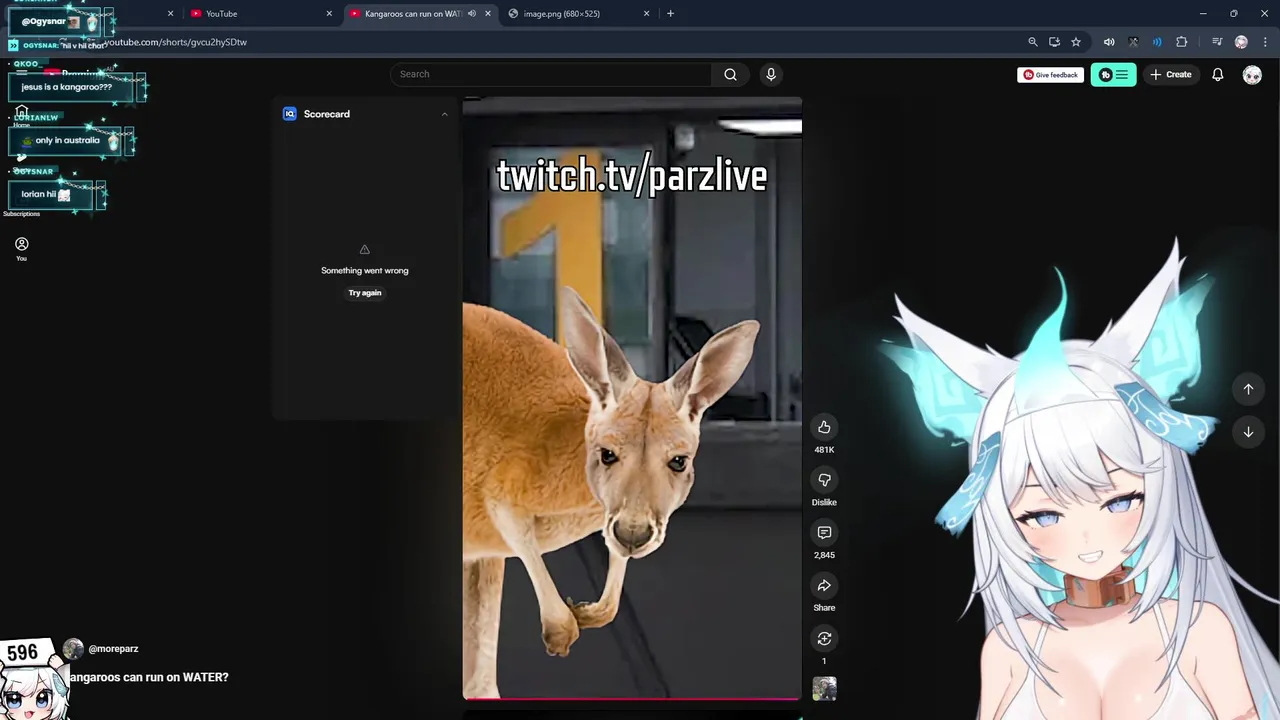Screen dimensions: 1280x720
Task: Click the 481K like count
Action: tap(824, 450)
